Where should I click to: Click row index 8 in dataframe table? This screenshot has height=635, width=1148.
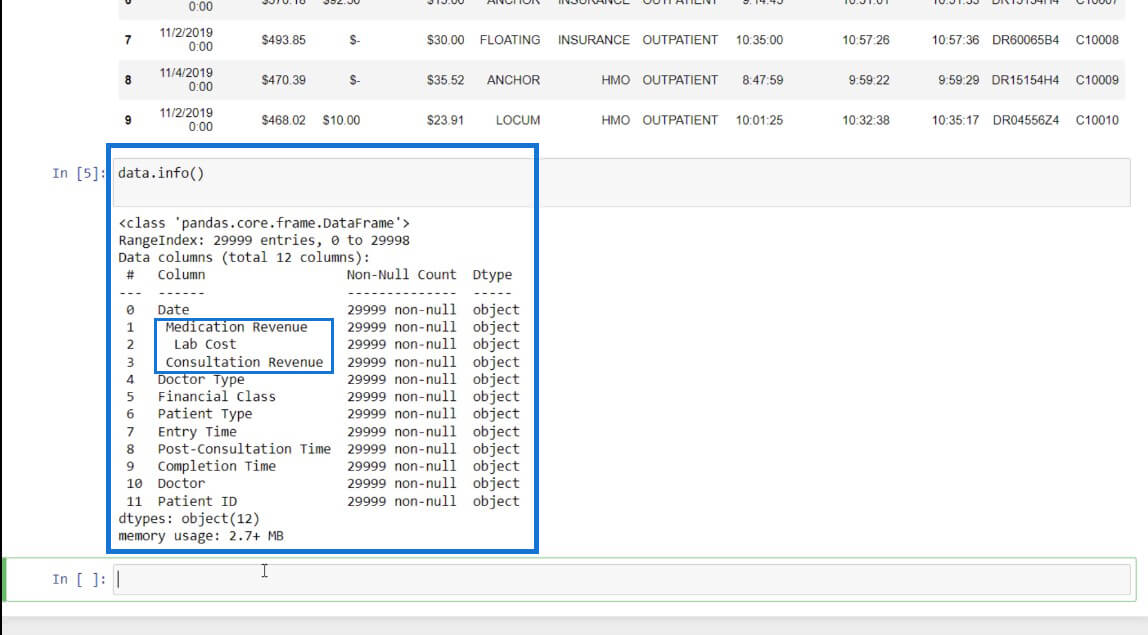tap(128, 80)
